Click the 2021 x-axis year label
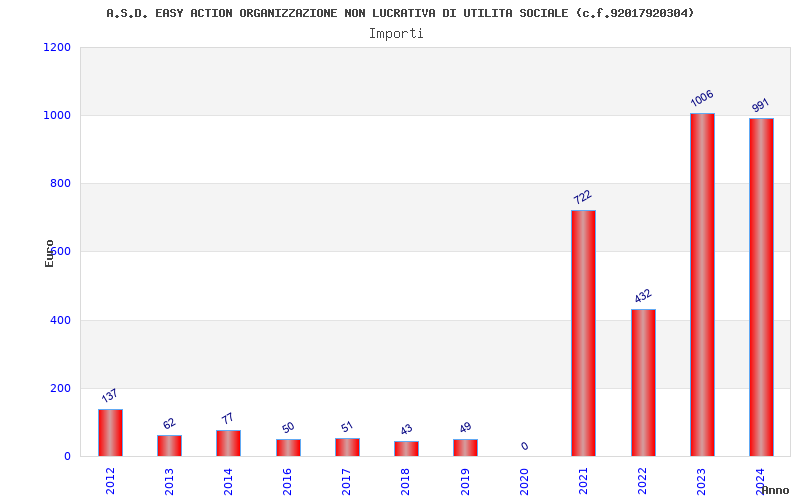The image size is (800, 500). point(583,481)
